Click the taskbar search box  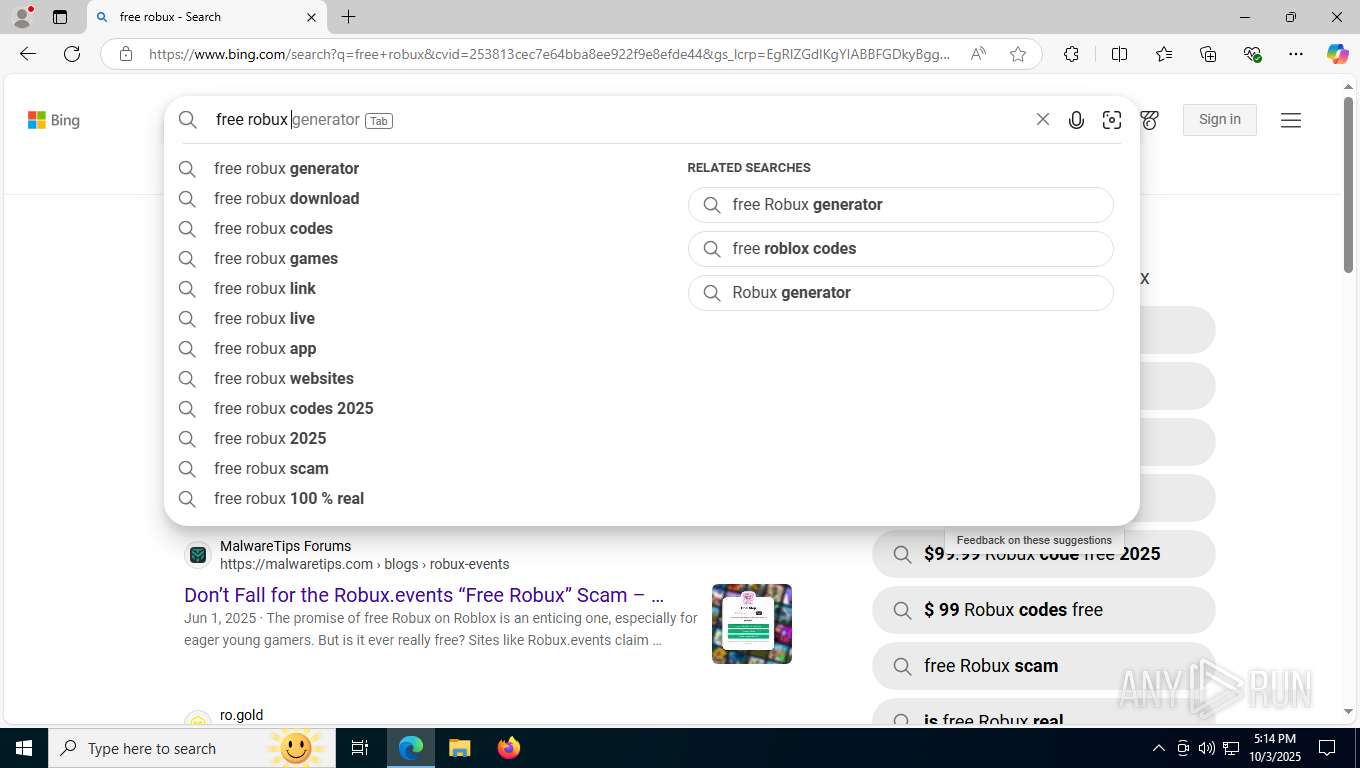pos(193,748)
